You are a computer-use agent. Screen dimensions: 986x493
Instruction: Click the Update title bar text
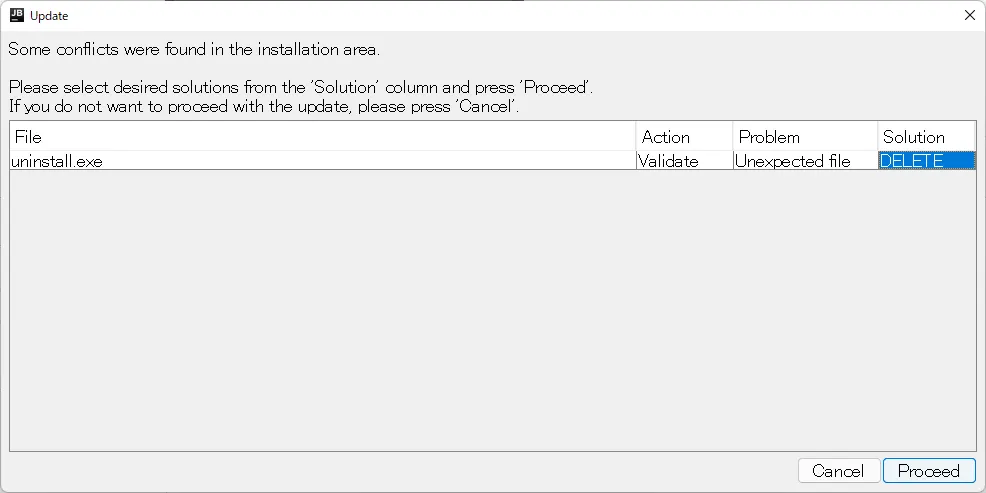[49, 16]
